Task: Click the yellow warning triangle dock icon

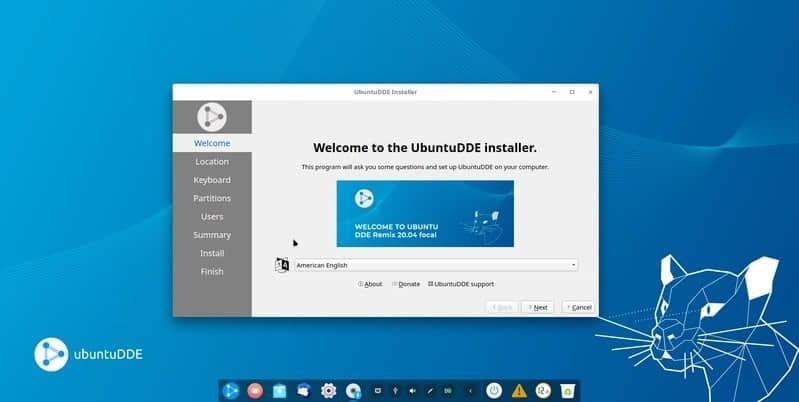Action: (x=519, y=390)
